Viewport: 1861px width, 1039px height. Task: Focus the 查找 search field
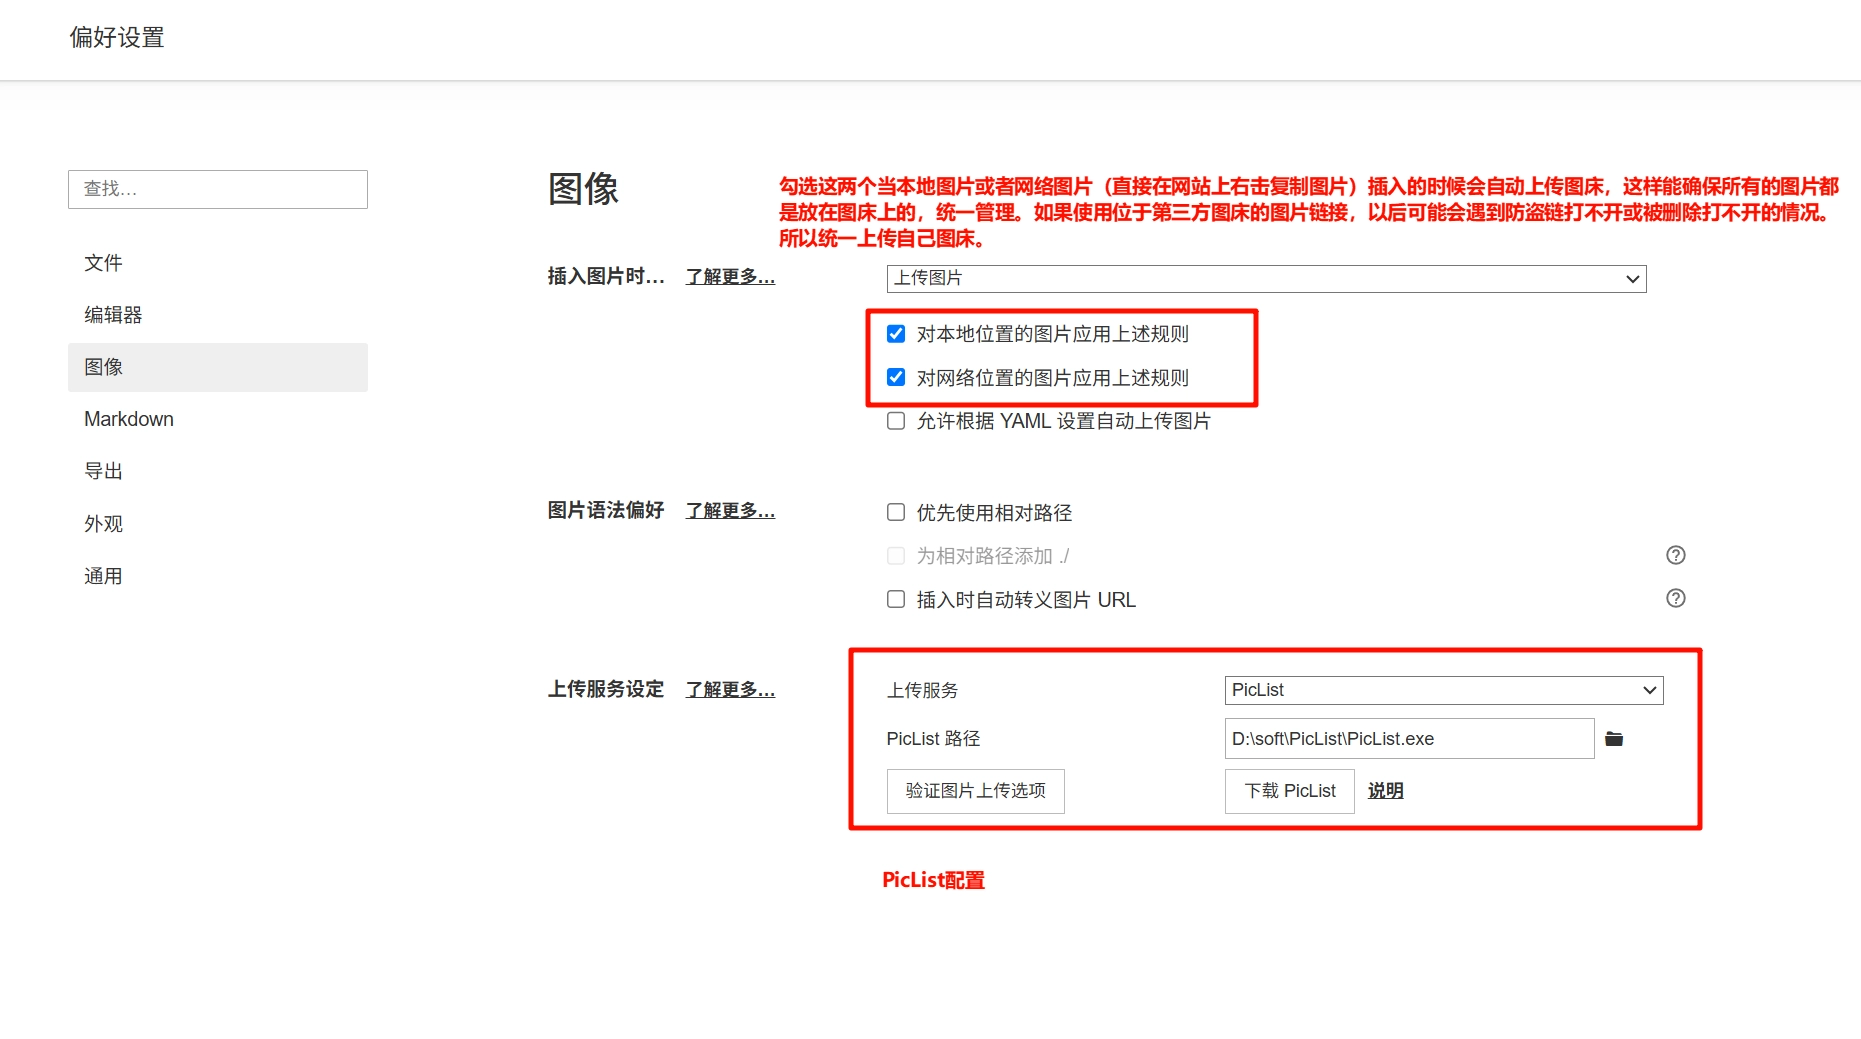(x=218, y=189)
